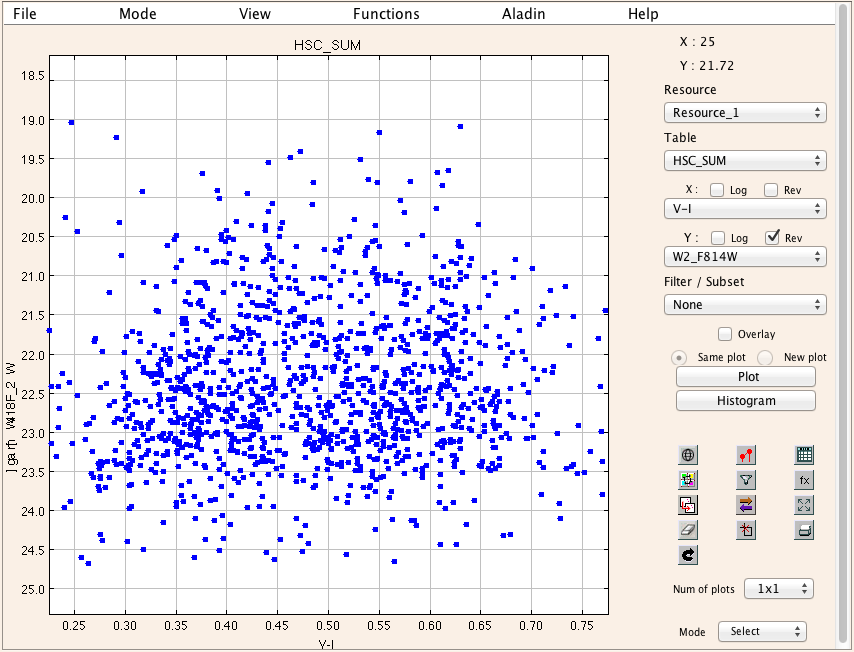The width and height of the screenshot is (854, 652).
Task: Expand the V-I X-axis column dropdown
Action: [745, 209]
